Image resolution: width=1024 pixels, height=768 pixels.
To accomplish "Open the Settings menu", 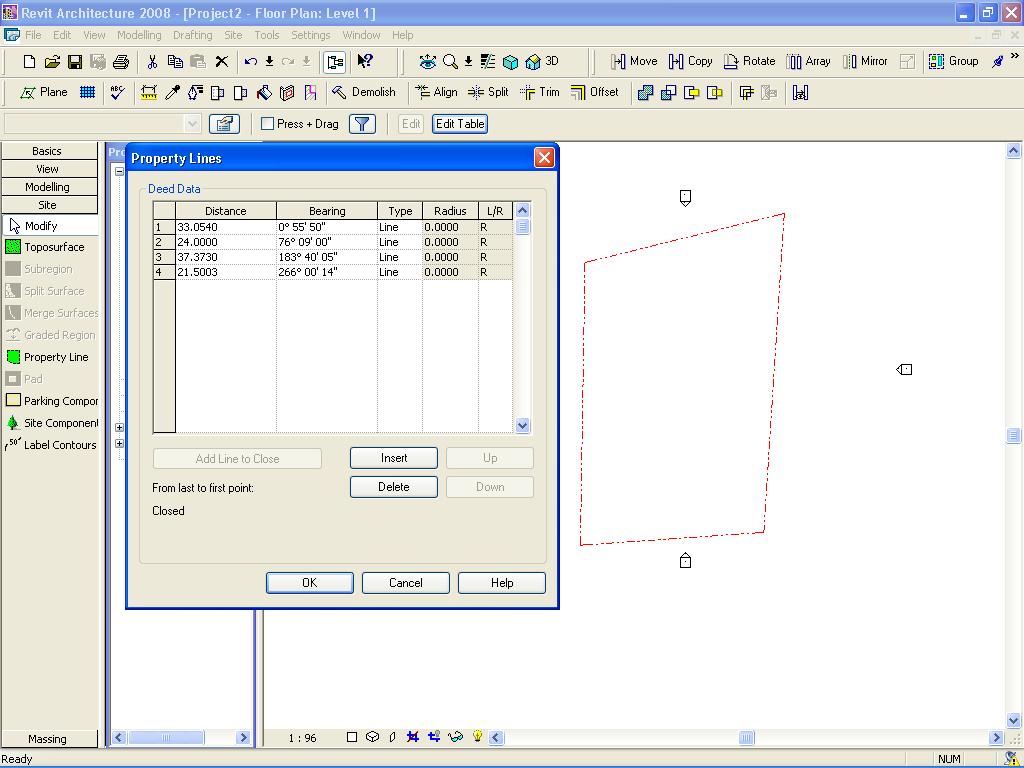I will pos(310,35).
